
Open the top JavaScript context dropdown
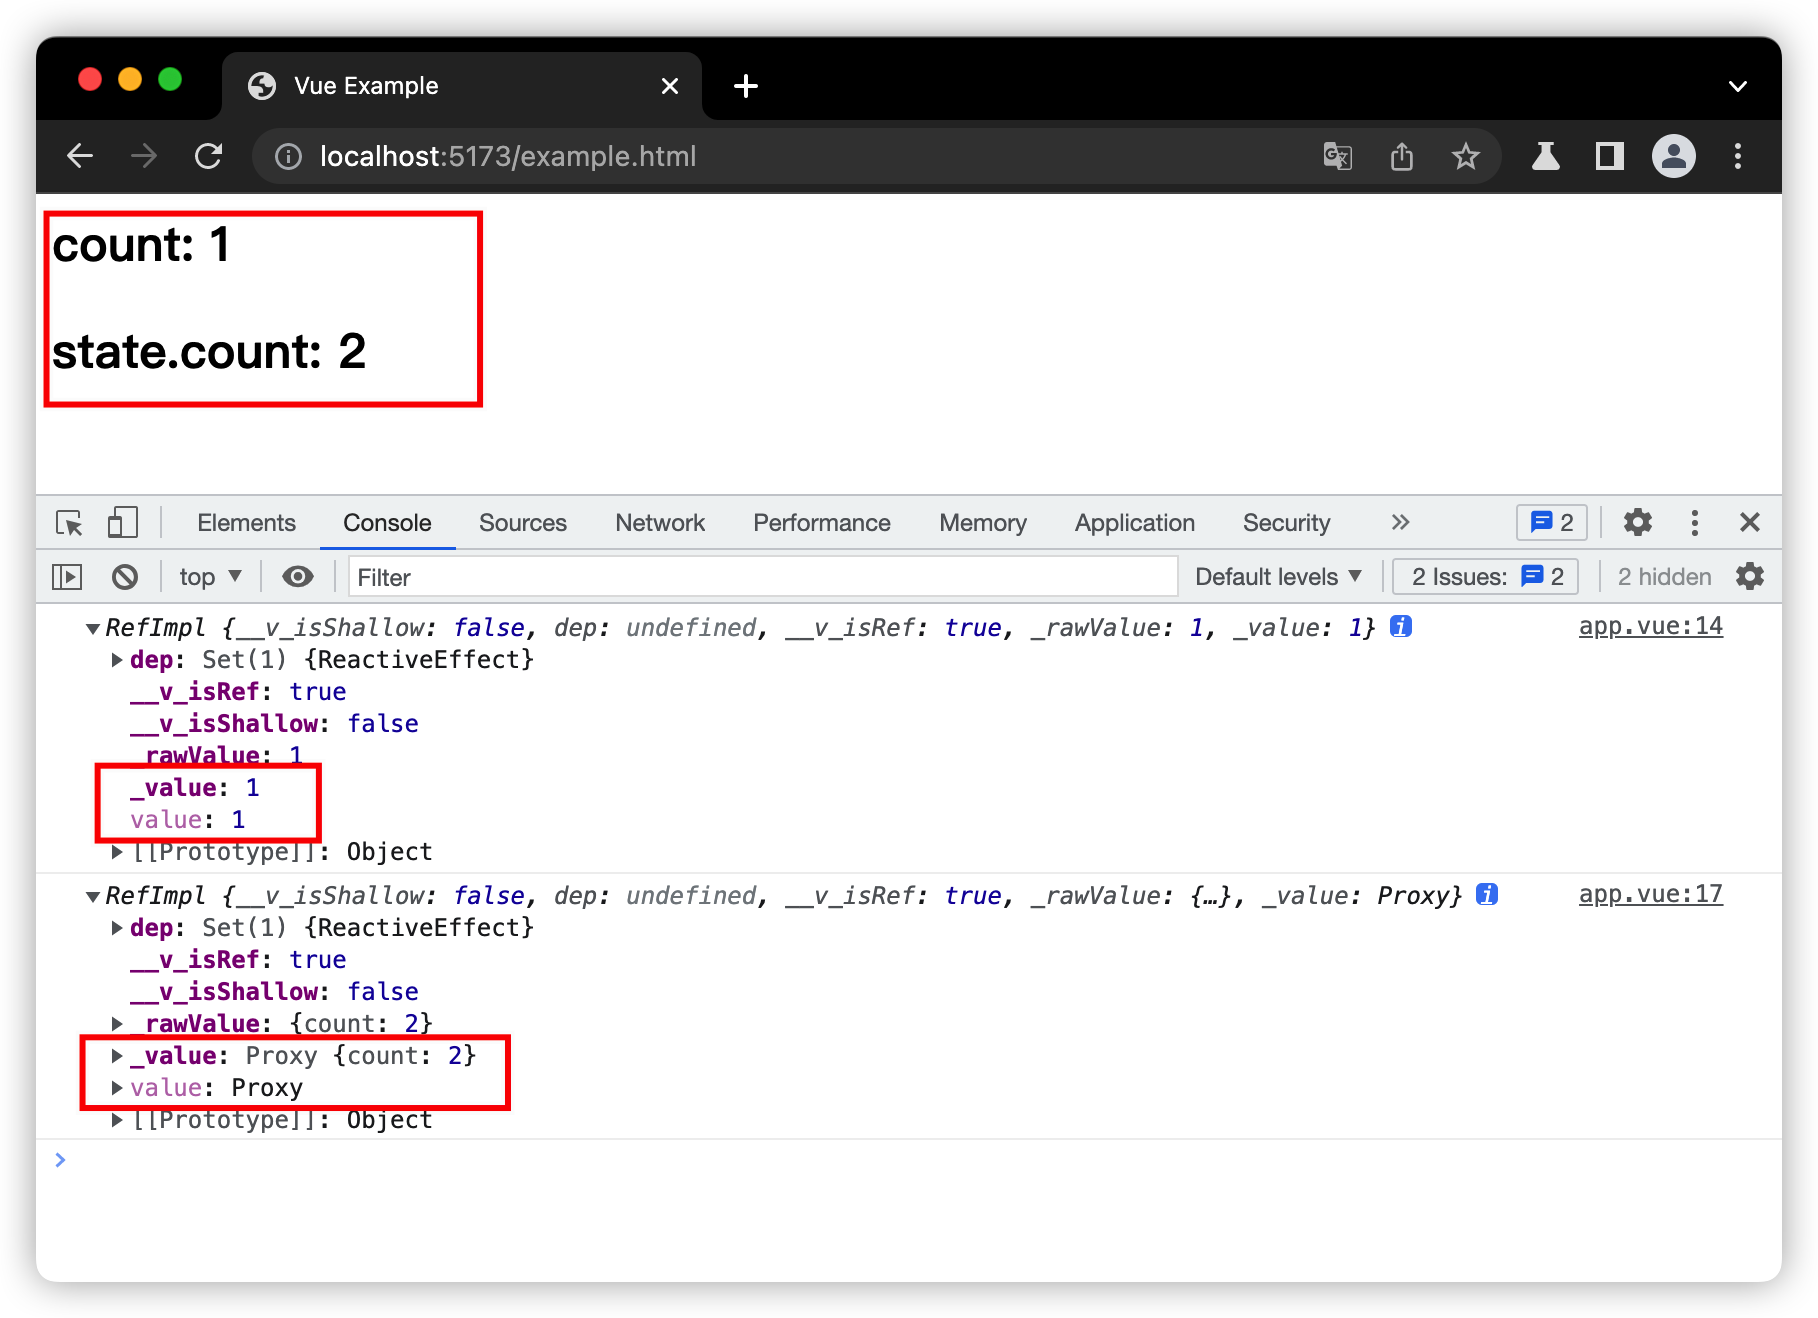(x=210, y=577)
